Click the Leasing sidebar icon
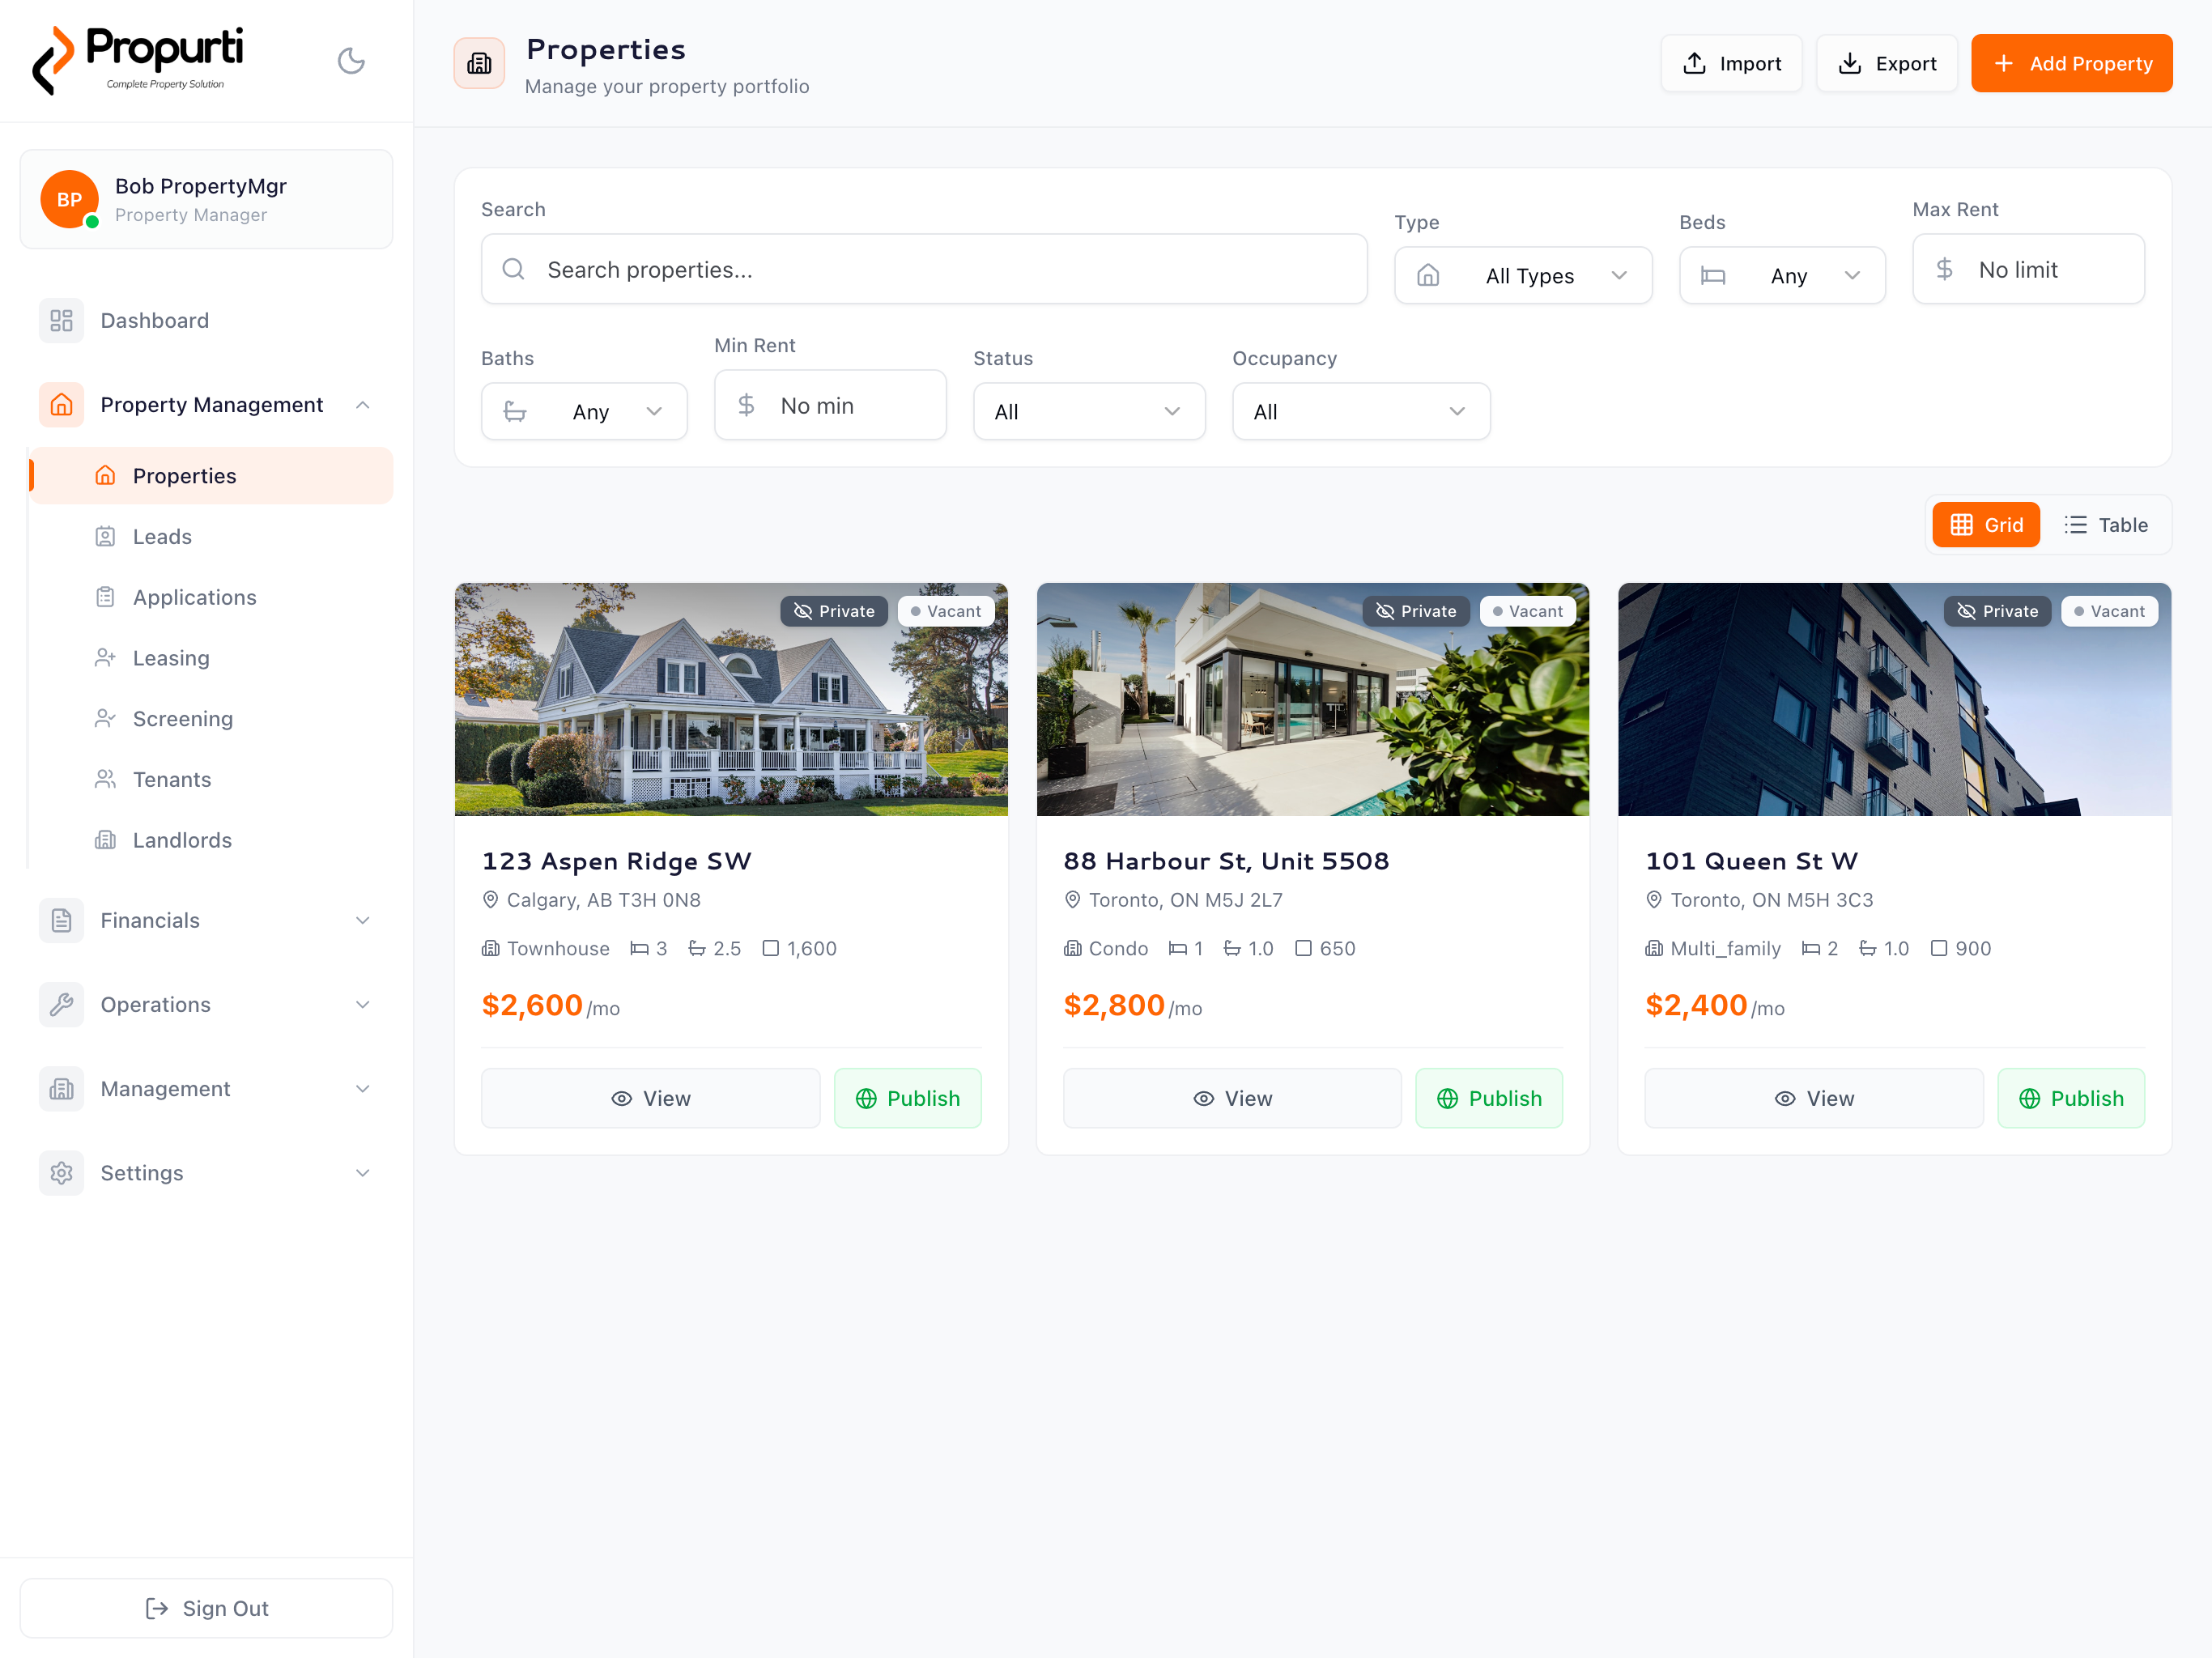The height and width of the screenshot is (1658, 2212). click(106, 658)
